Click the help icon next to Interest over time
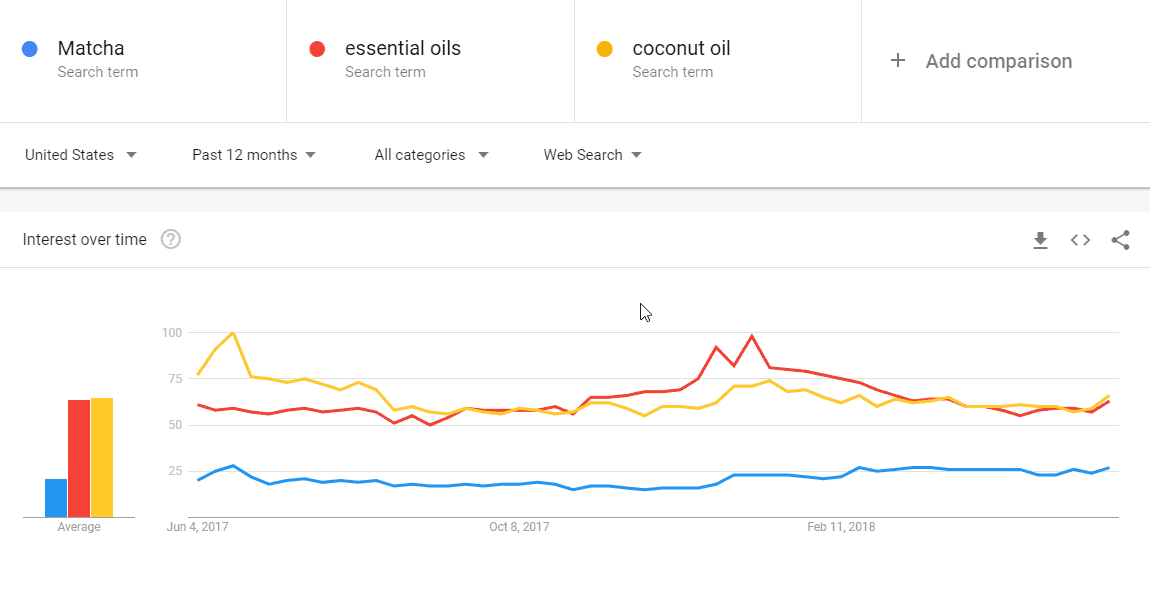The image size is (1150, 601). 170,239
